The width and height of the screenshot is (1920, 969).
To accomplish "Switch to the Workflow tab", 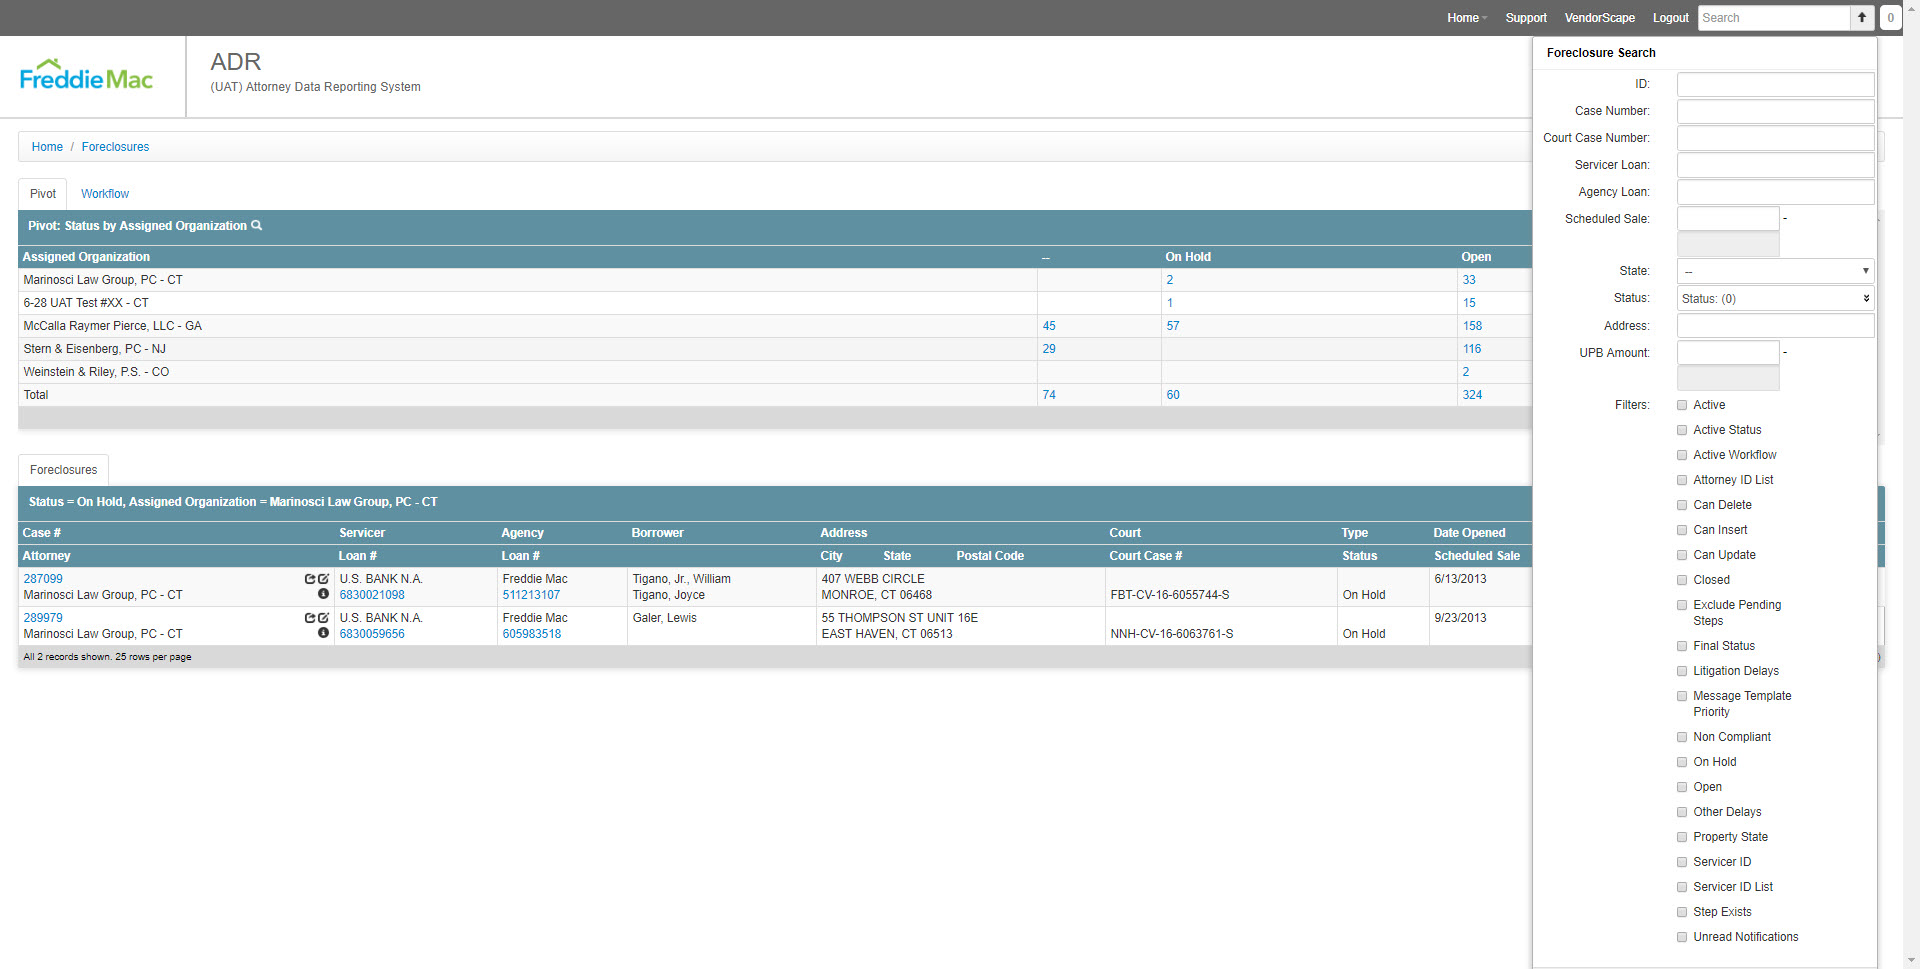I will (x=105, y=194).
